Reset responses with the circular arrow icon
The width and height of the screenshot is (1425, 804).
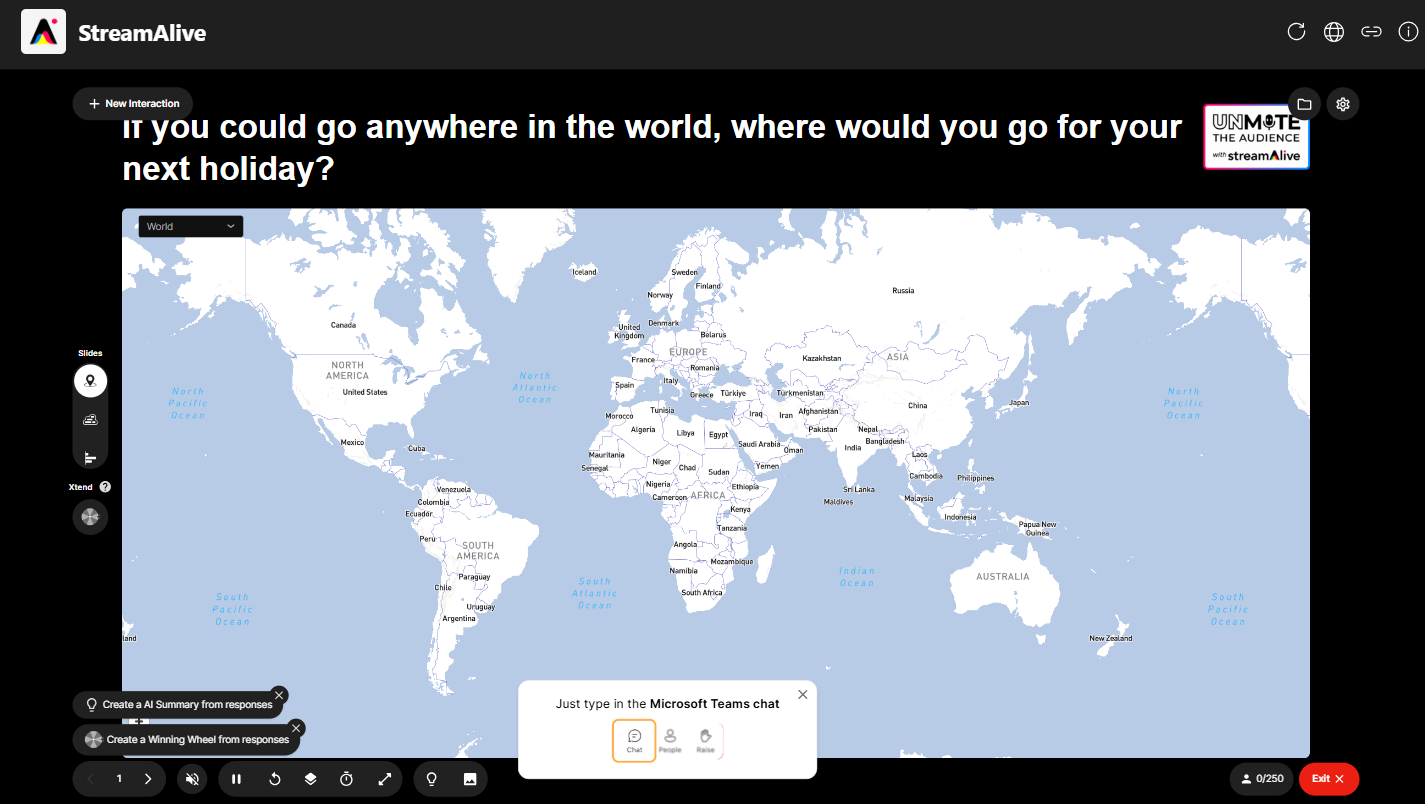[274, 779]
